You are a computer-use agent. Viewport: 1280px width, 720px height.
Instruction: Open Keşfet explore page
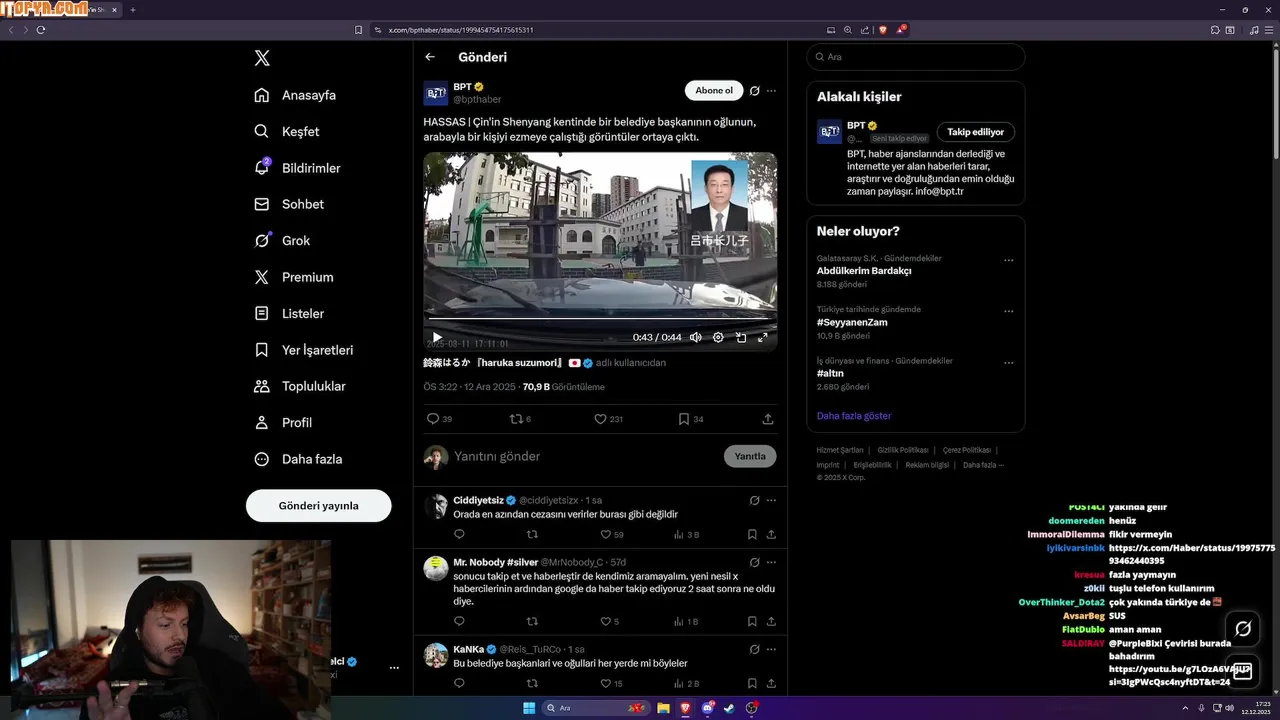point(287,131)
